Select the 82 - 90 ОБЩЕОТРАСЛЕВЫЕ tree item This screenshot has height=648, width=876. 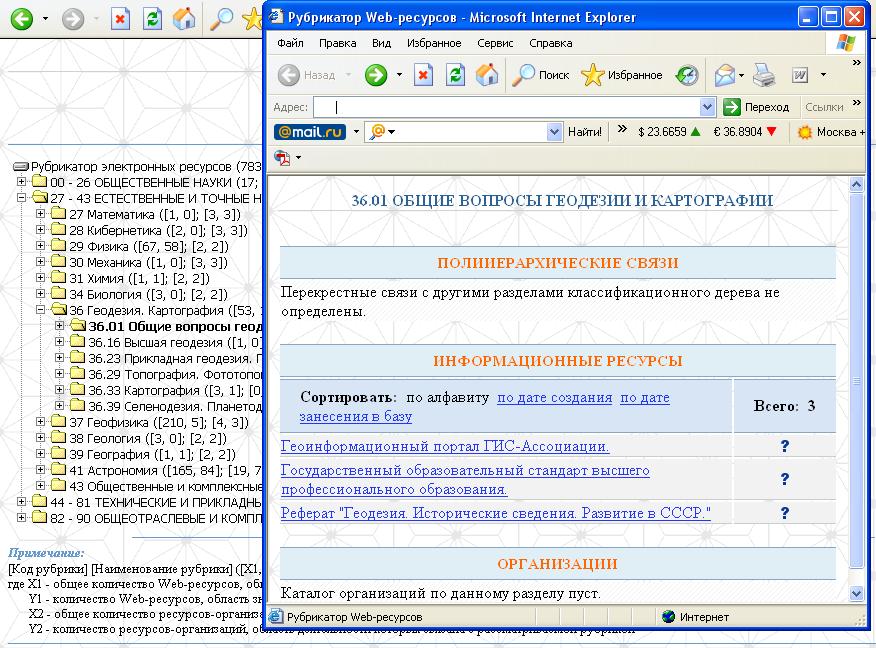click(156, 518)
